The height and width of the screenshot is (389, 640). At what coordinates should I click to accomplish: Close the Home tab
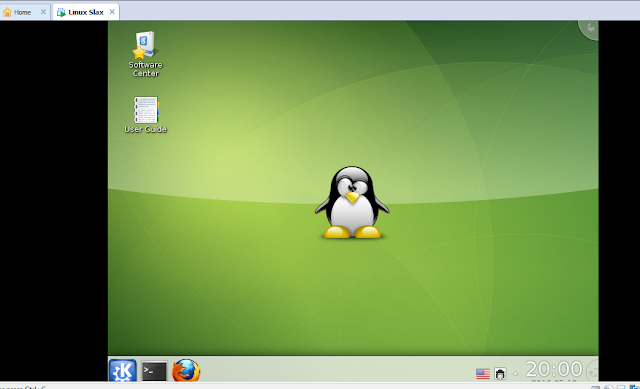click(x=43, y=12)
